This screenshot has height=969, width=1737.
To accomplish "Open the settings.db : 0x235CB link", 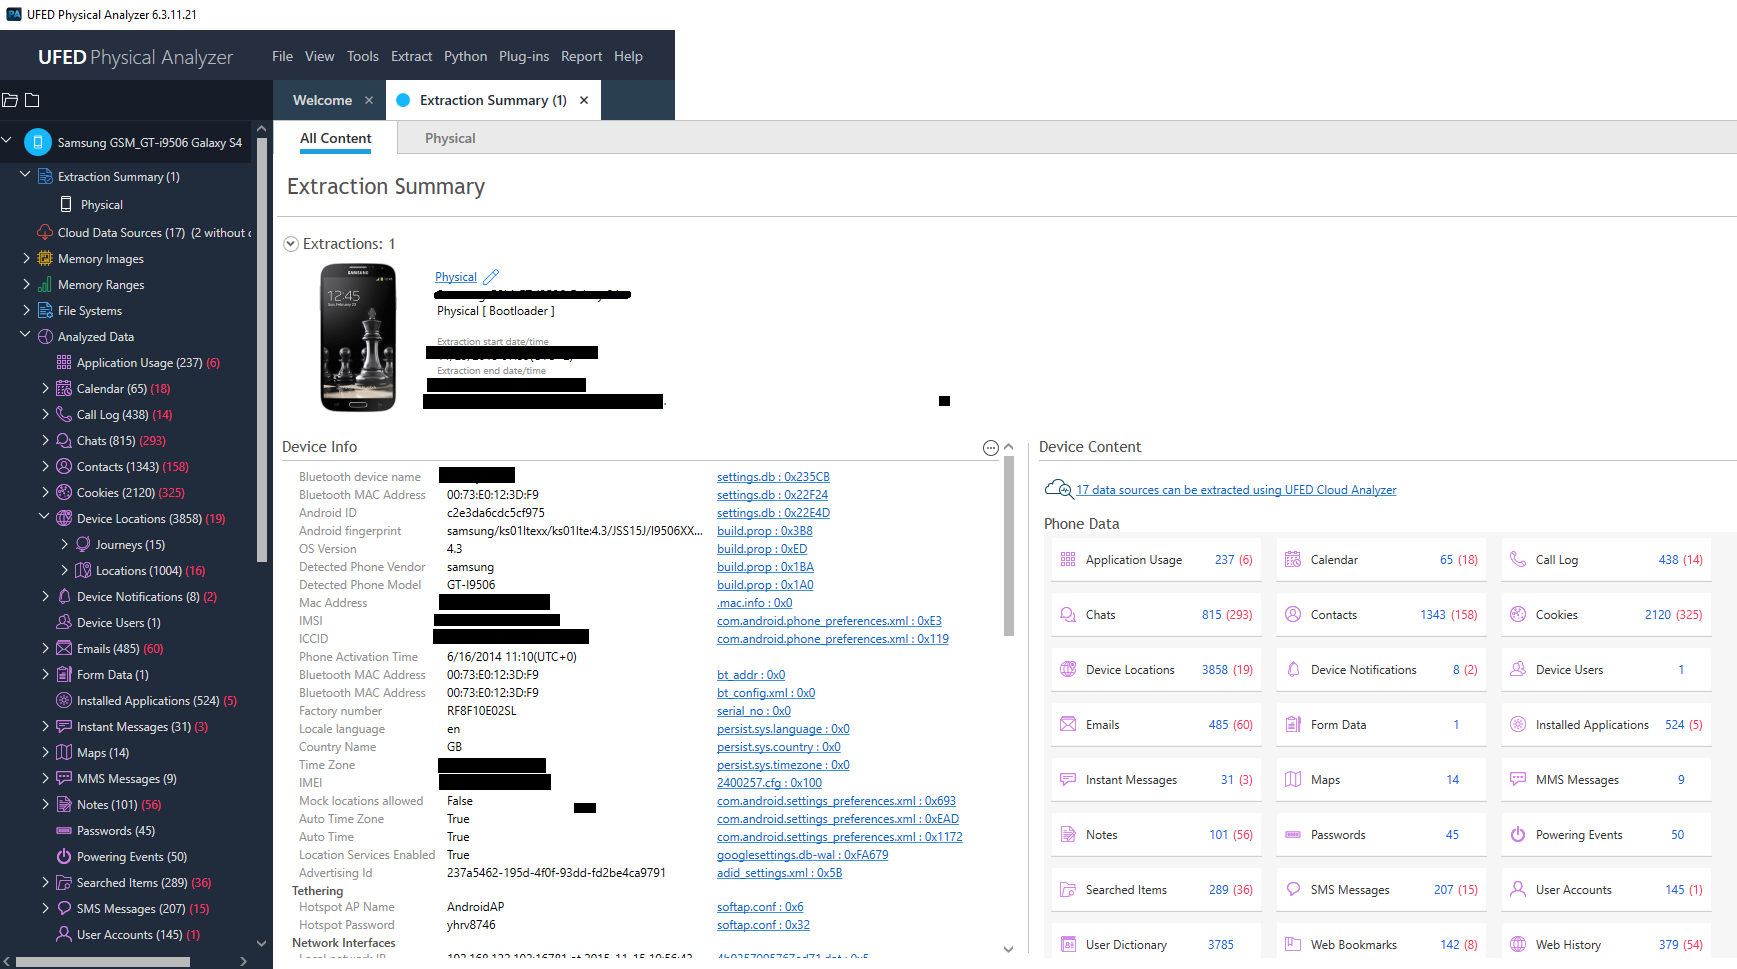I will (x=773, y=477).
